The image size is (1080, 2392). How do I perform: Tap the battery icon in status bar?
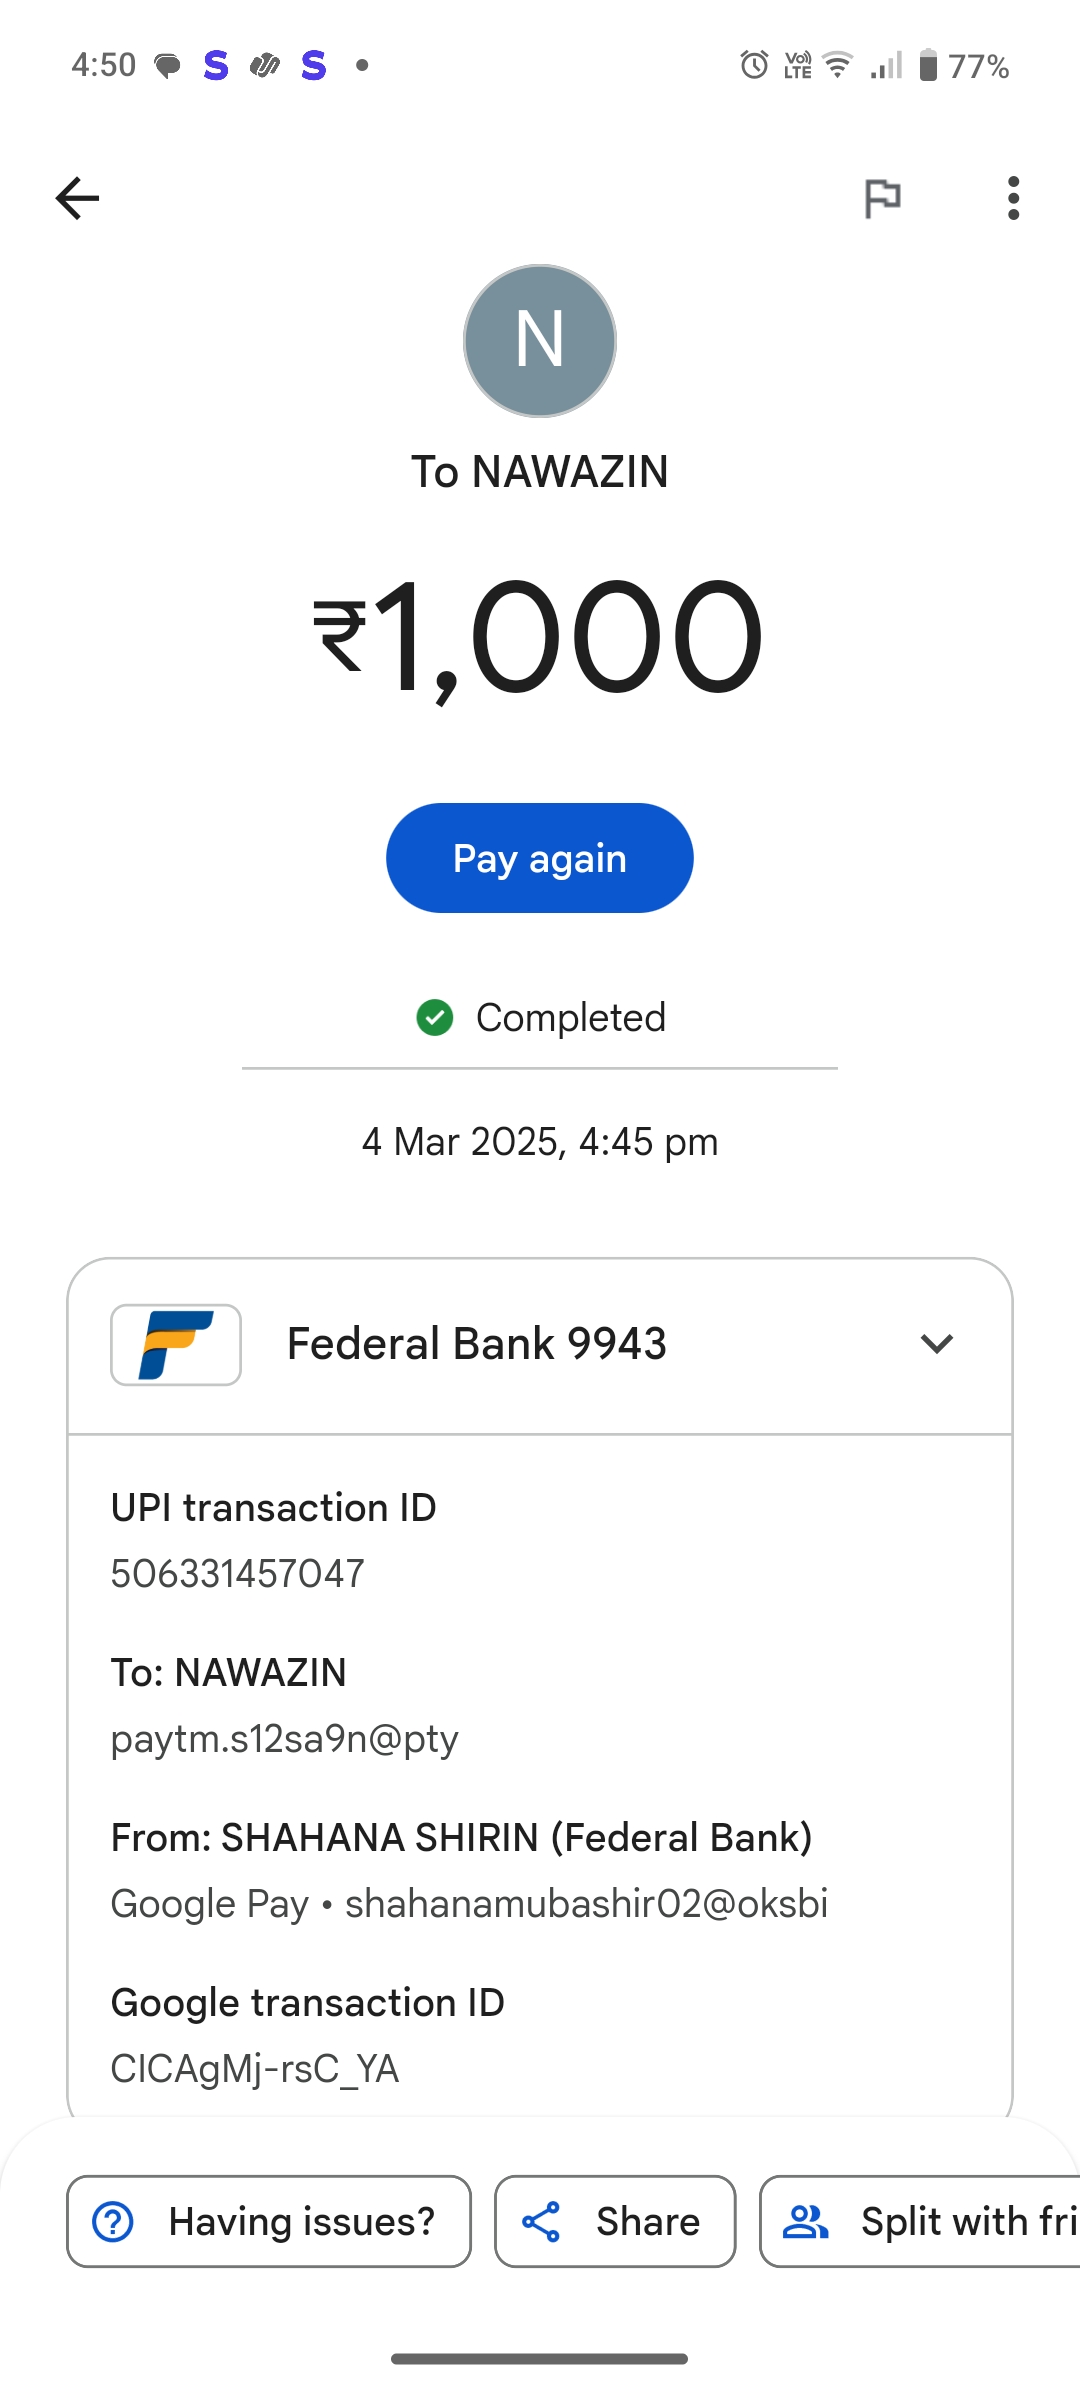[928, 66]
